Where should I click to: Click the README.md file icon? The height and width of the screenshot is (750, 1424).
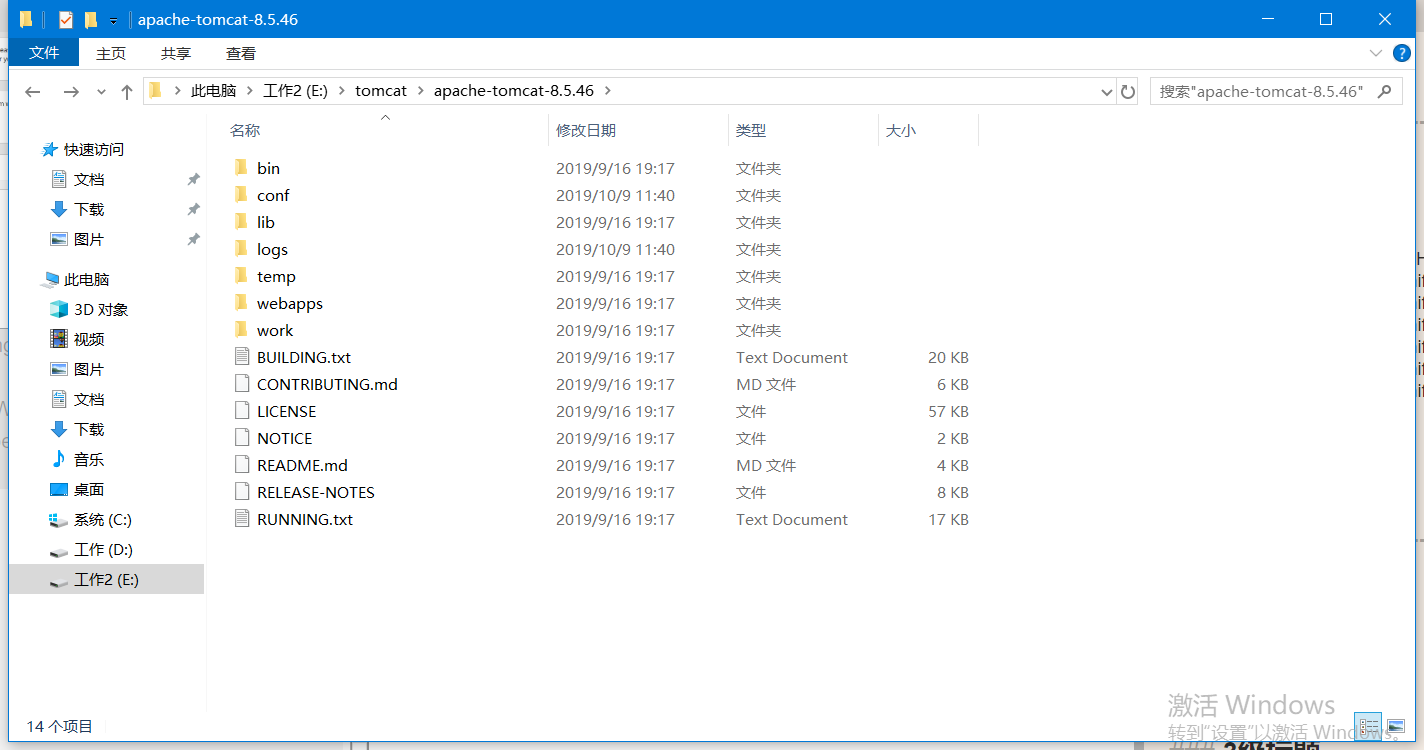[240, 465]
